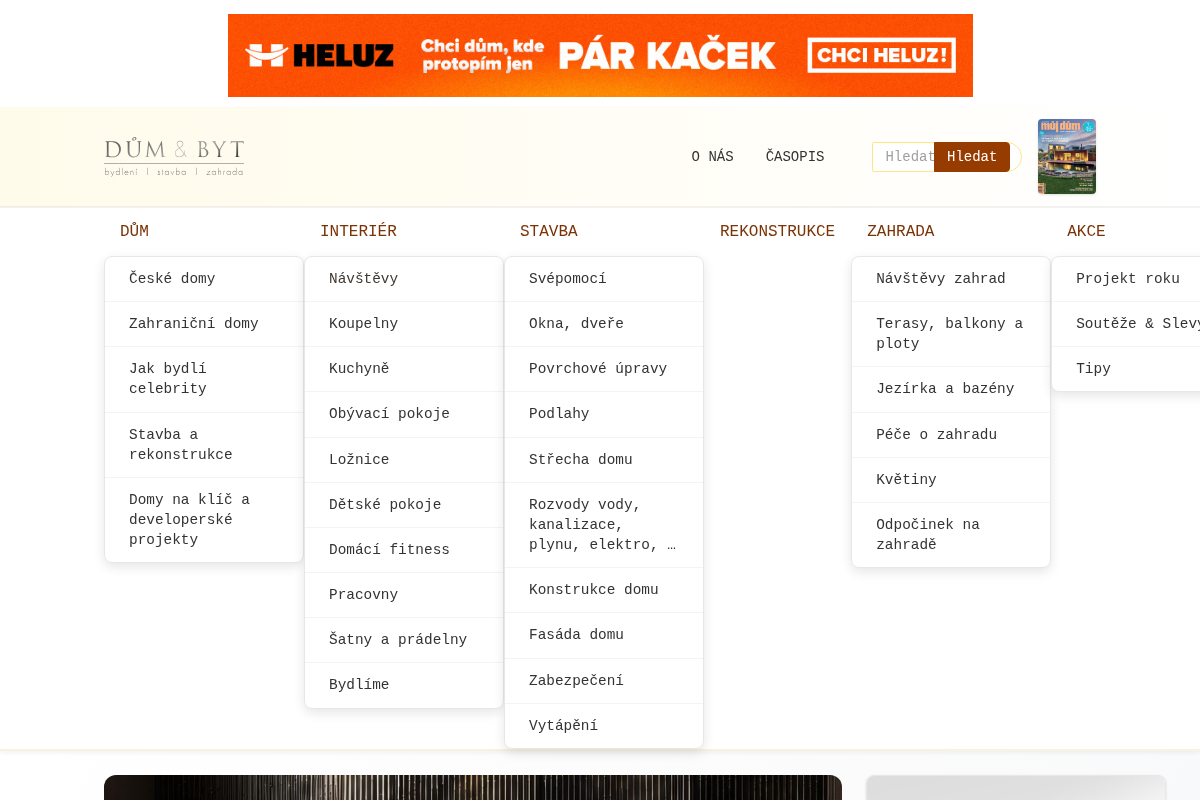Open Střecha domu submenu item

pos(604,460)
